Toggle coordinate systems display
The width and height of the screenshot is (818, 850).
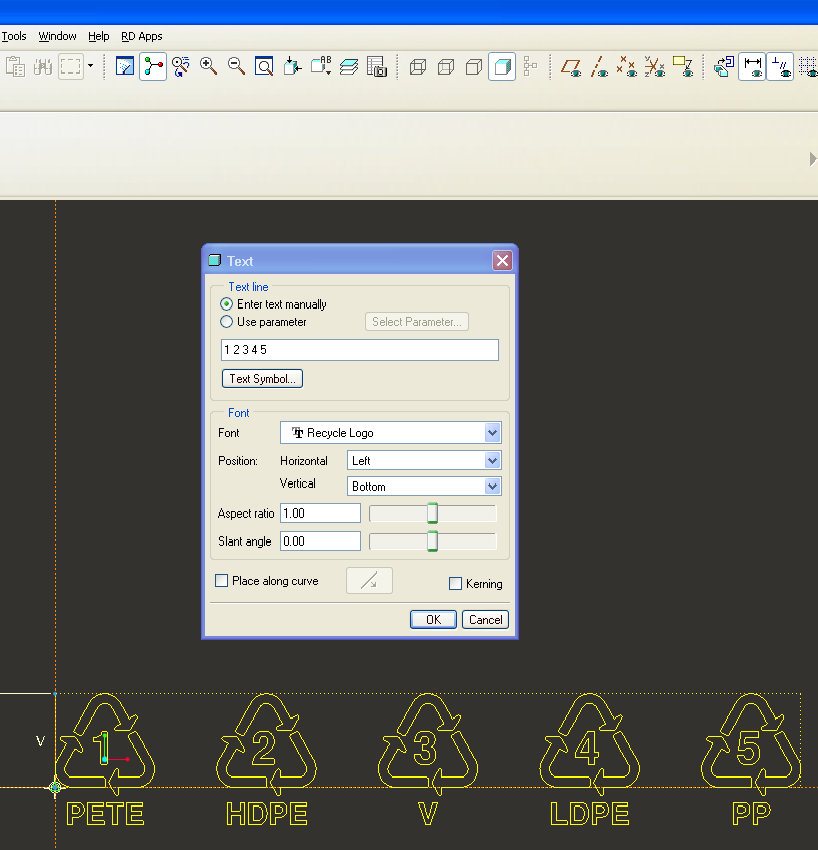[x=655, y=67]
